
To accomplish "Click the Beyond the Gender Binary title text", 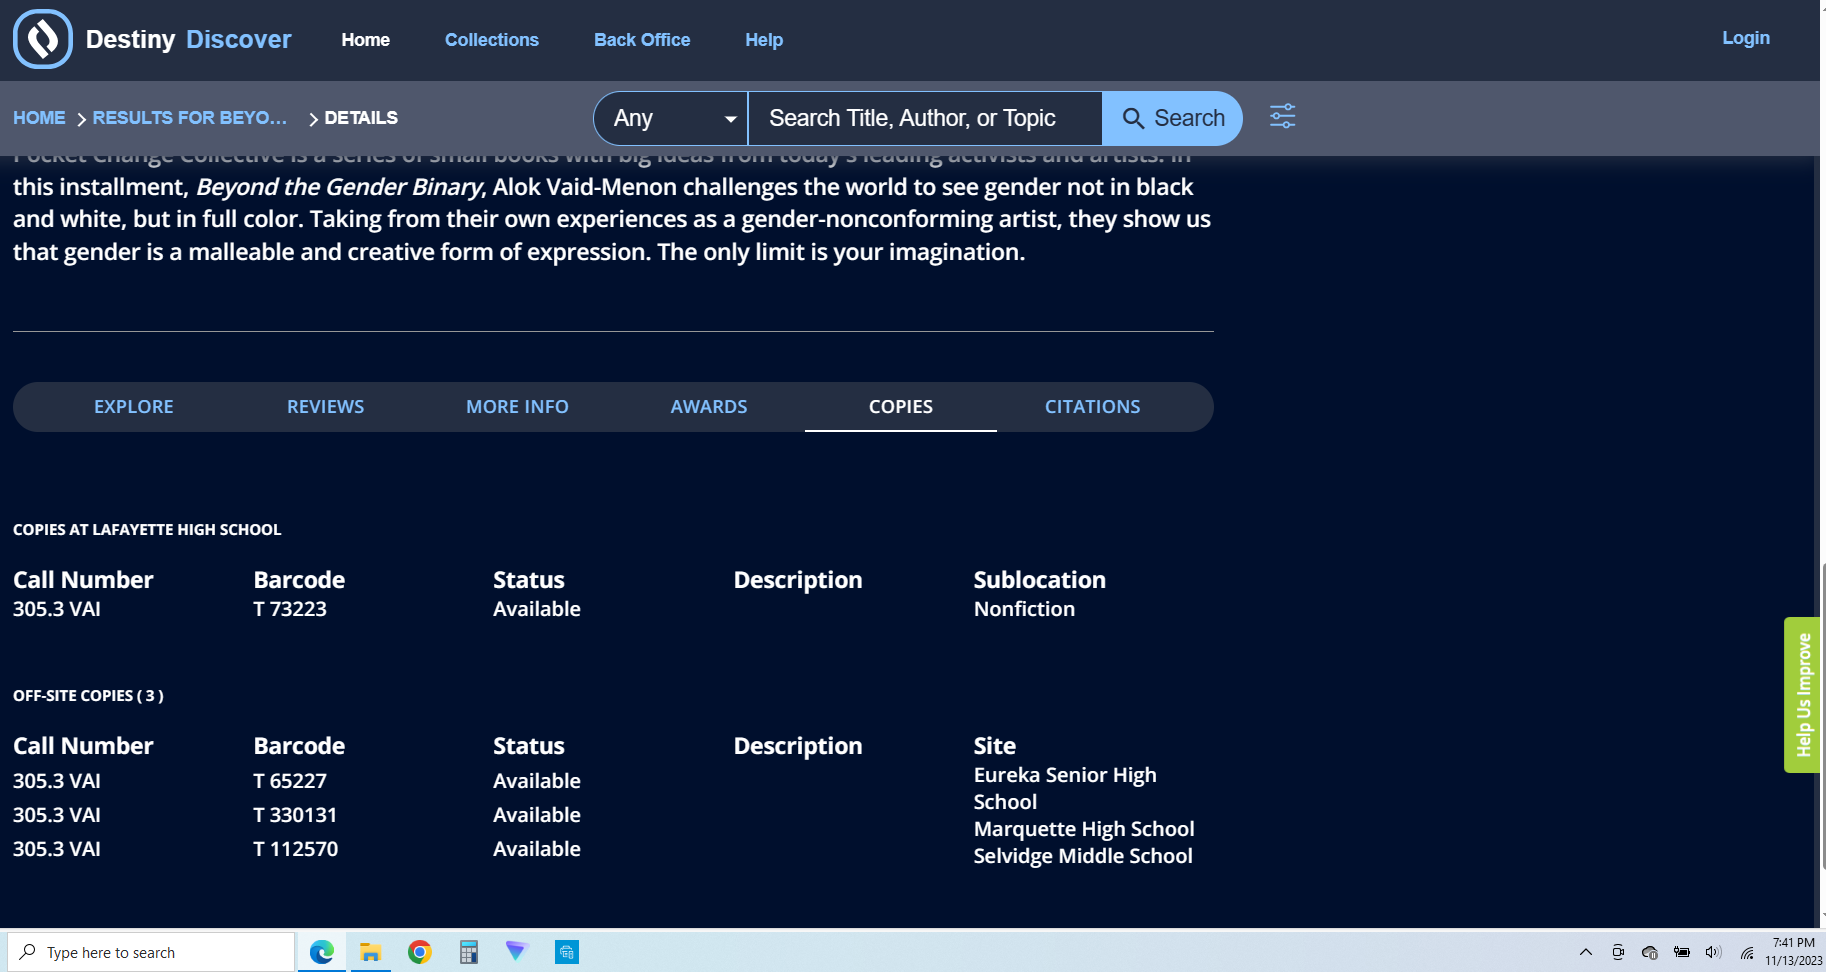I will (x=339, y=187).
